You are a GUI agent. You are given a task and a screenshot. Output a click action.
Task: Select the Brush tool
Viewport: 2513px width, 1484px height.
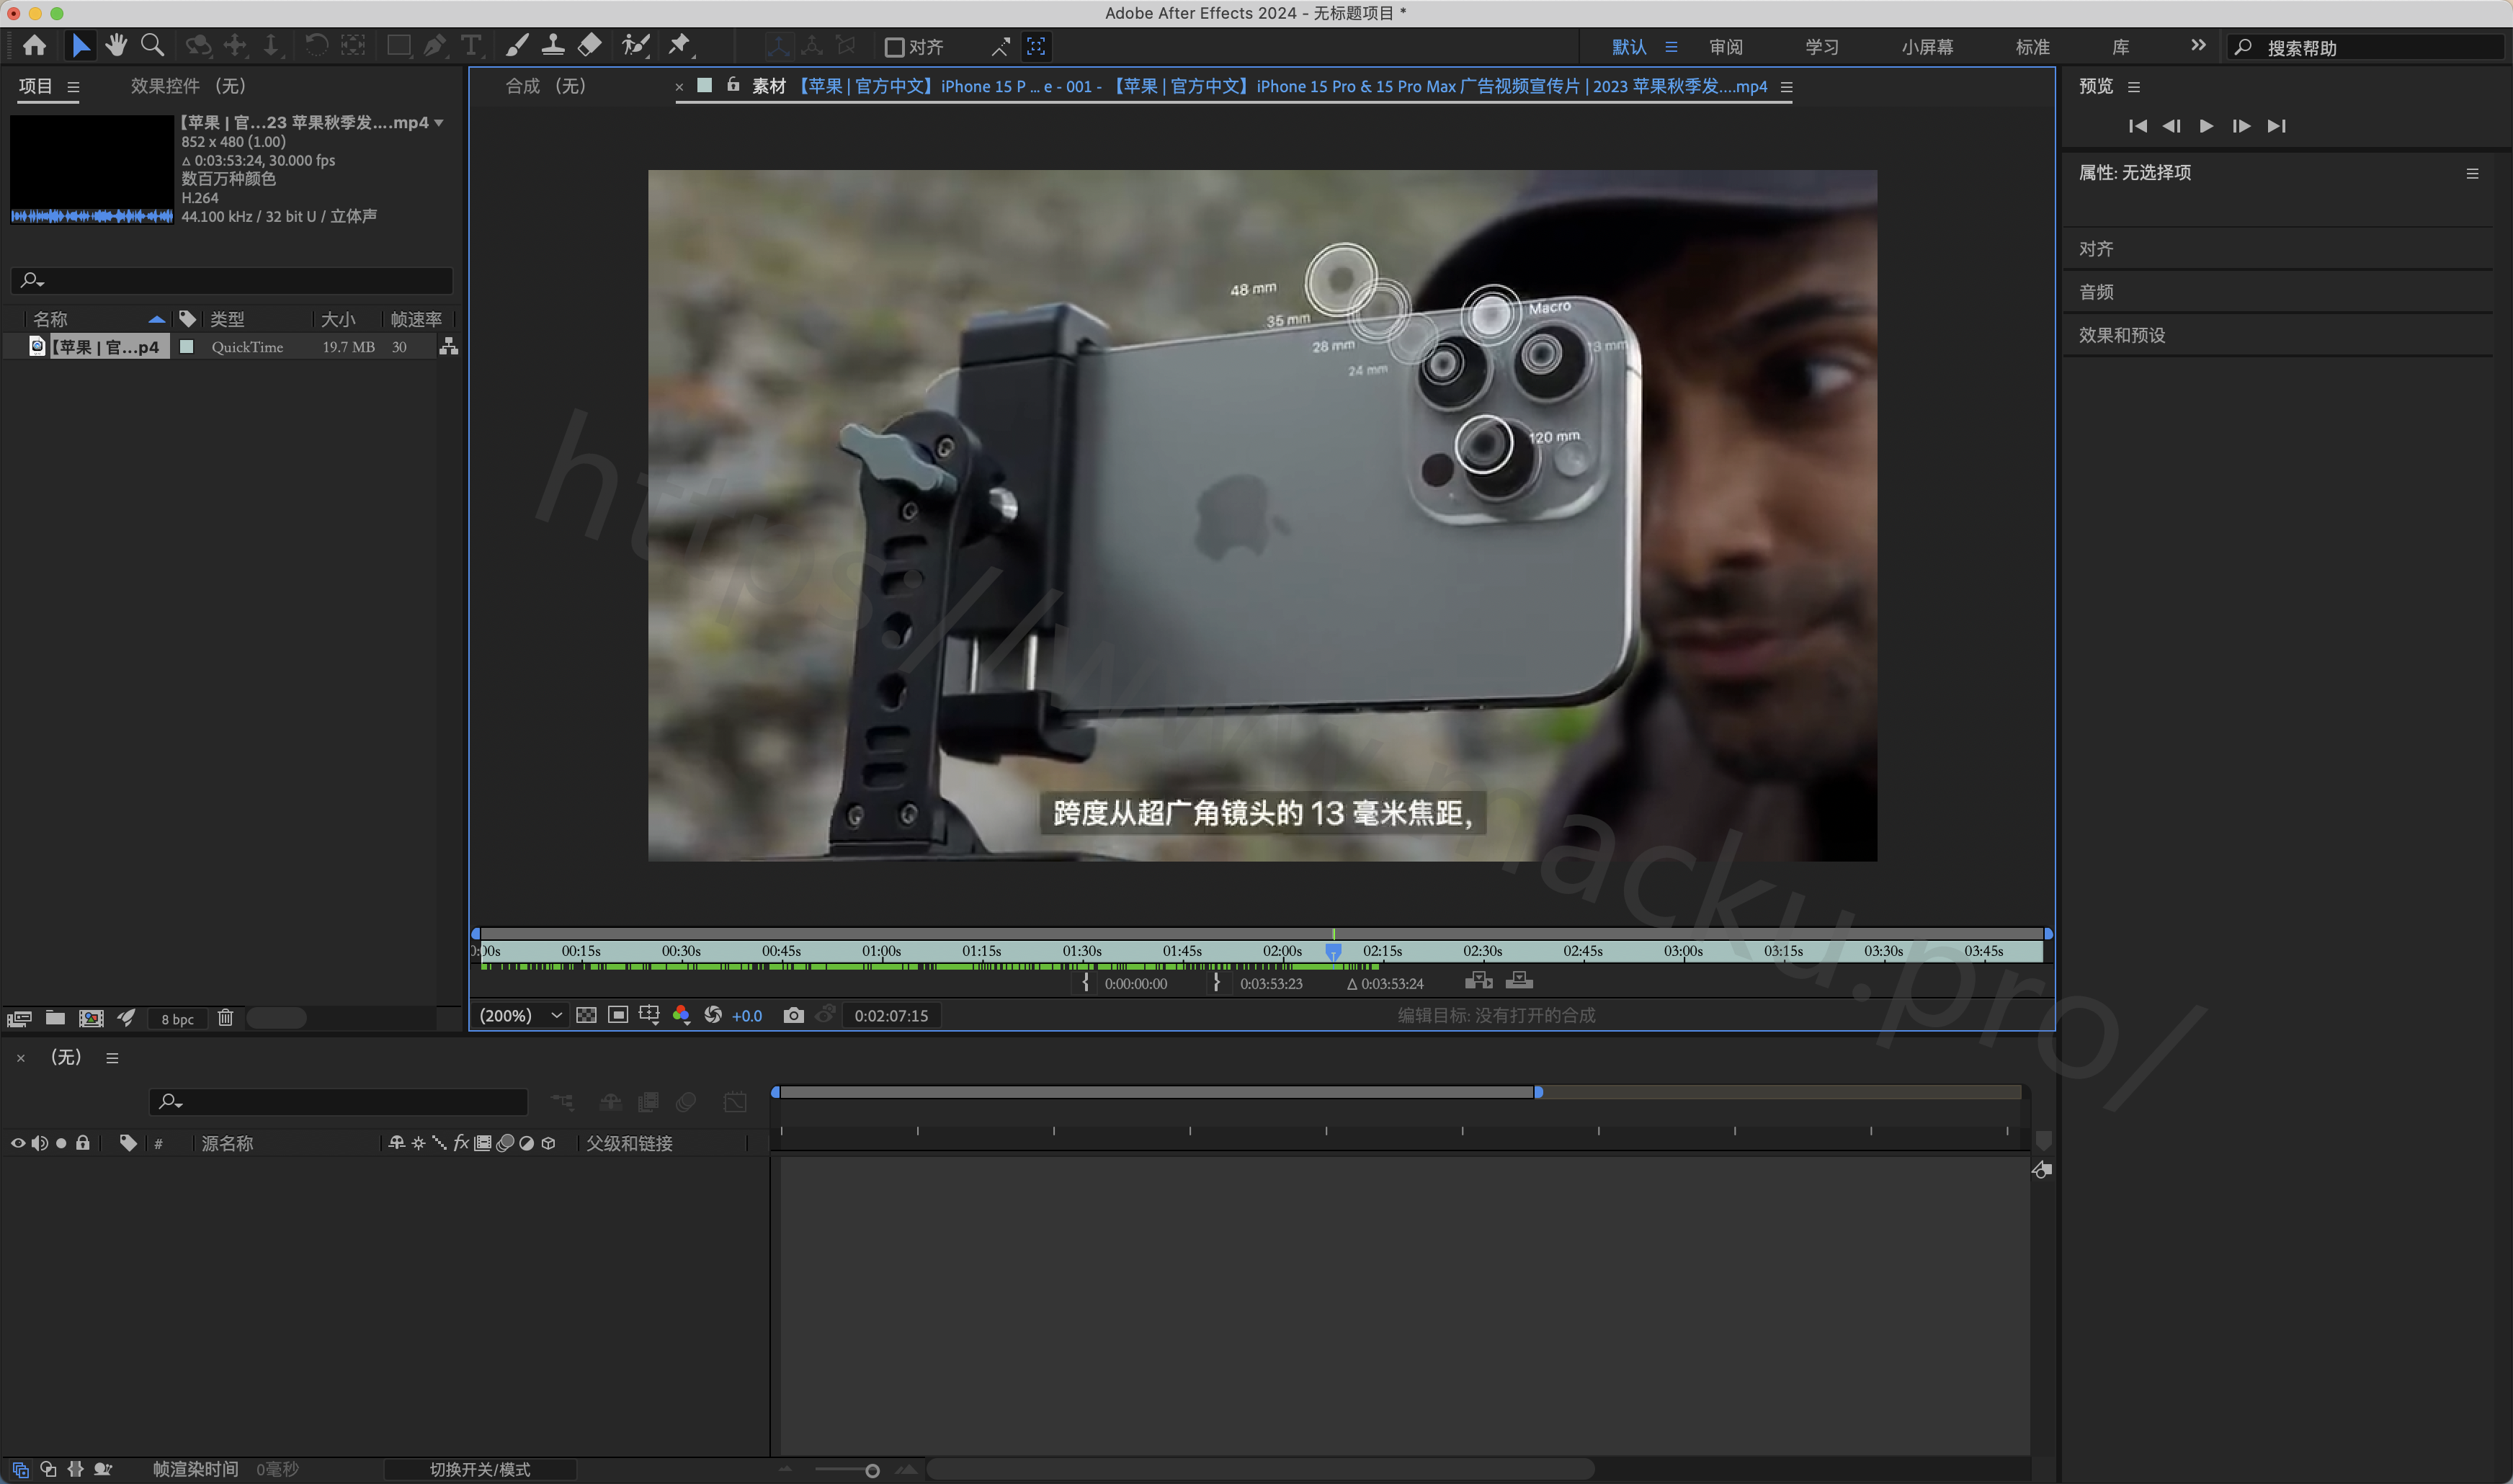click(516, 45)
